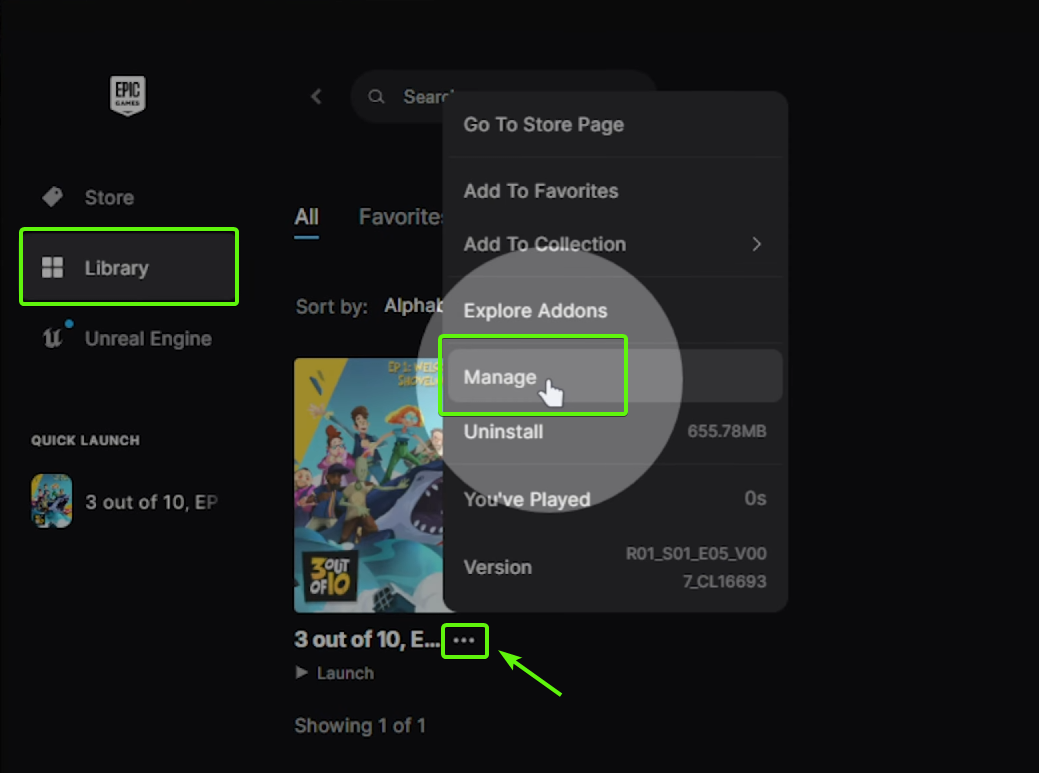Click the 0s played time value
This screenshot has width=1039, height=773.
click(x=755, y=498)
